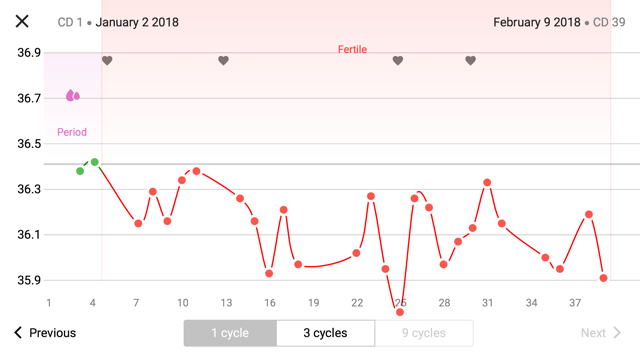
Task: Tap the Period label
Action: pos(72,132)
